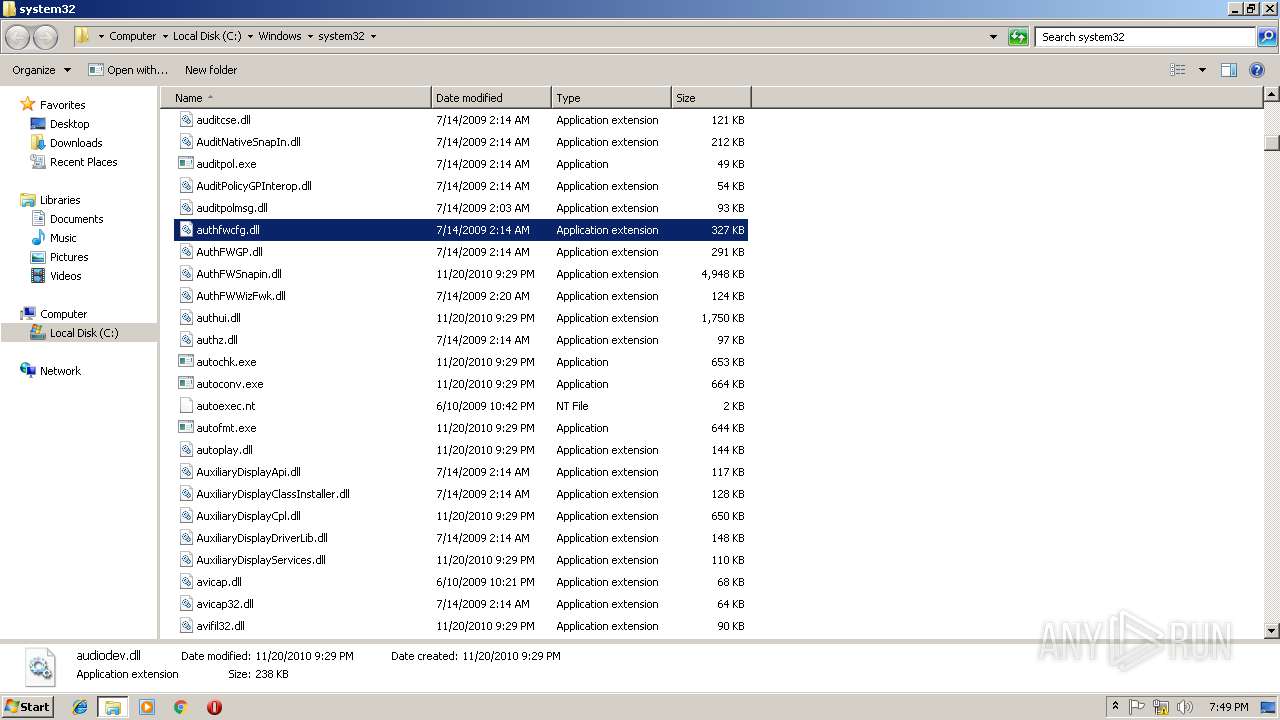Click Internet Explorer taskbar icon
This screenshot has height=720, width=1280.
point(80,707)
